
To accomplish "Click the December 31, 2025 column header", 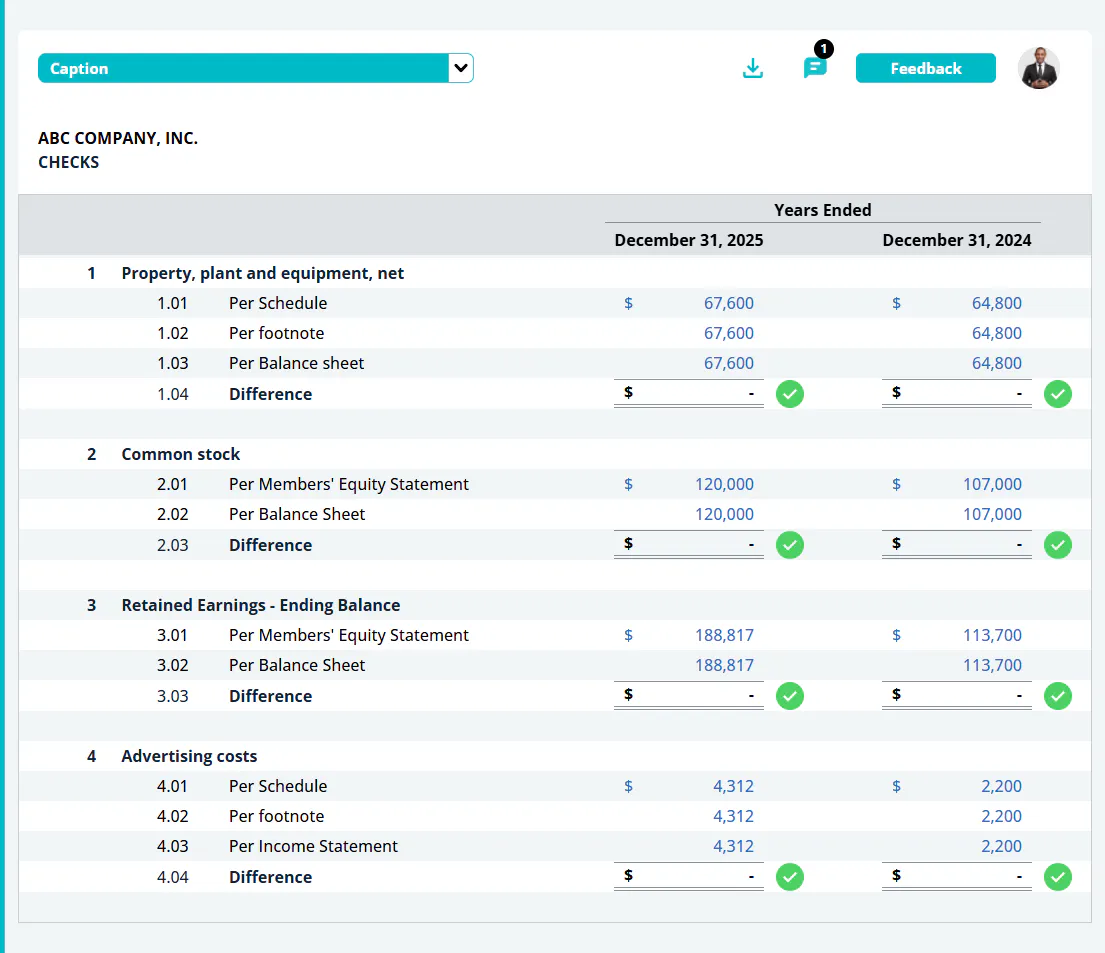I will point(689,240).
